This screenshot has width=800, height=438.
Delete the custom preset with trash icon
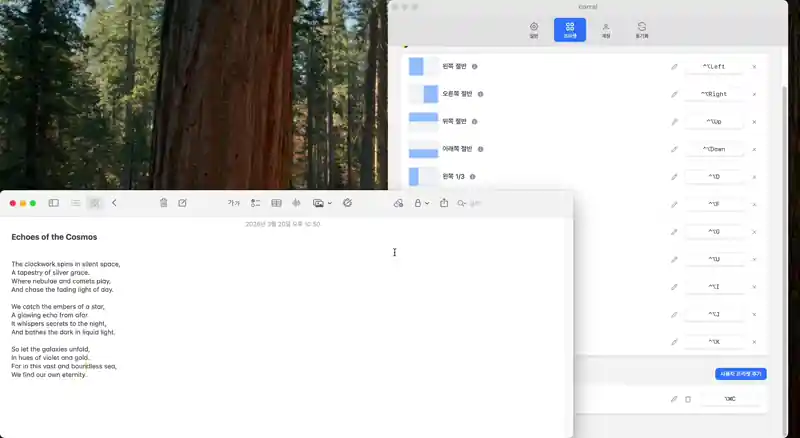coord(688,399)
